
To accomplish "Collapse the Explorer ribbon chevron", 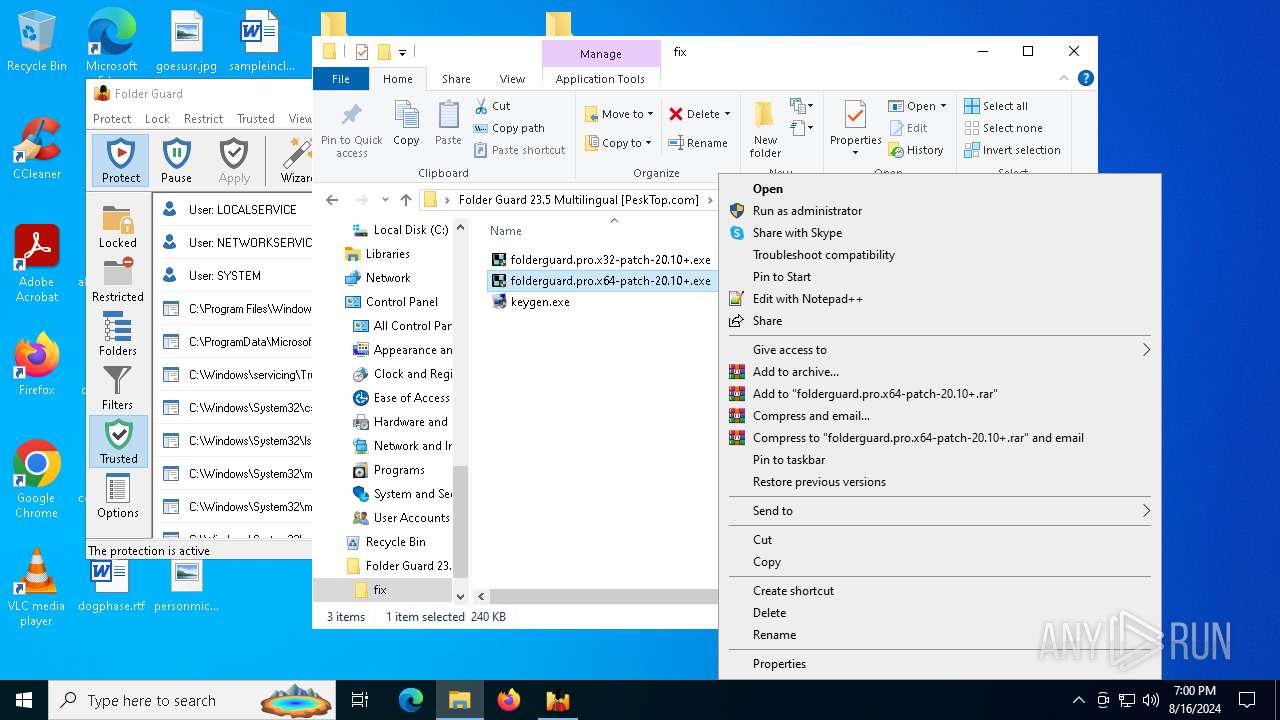I will click(x=1063, y=78).
